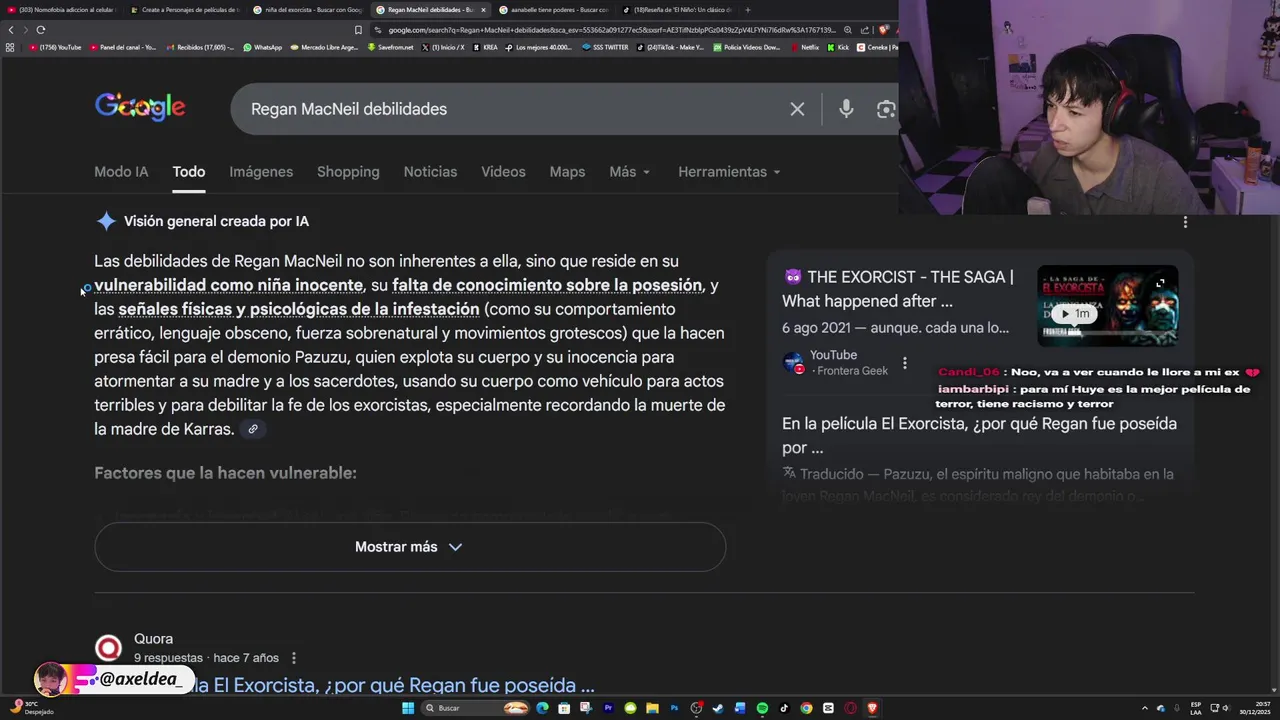Open TikTok from taskbar
This screenshot has width=1280, height=720.
coord(784,708)
